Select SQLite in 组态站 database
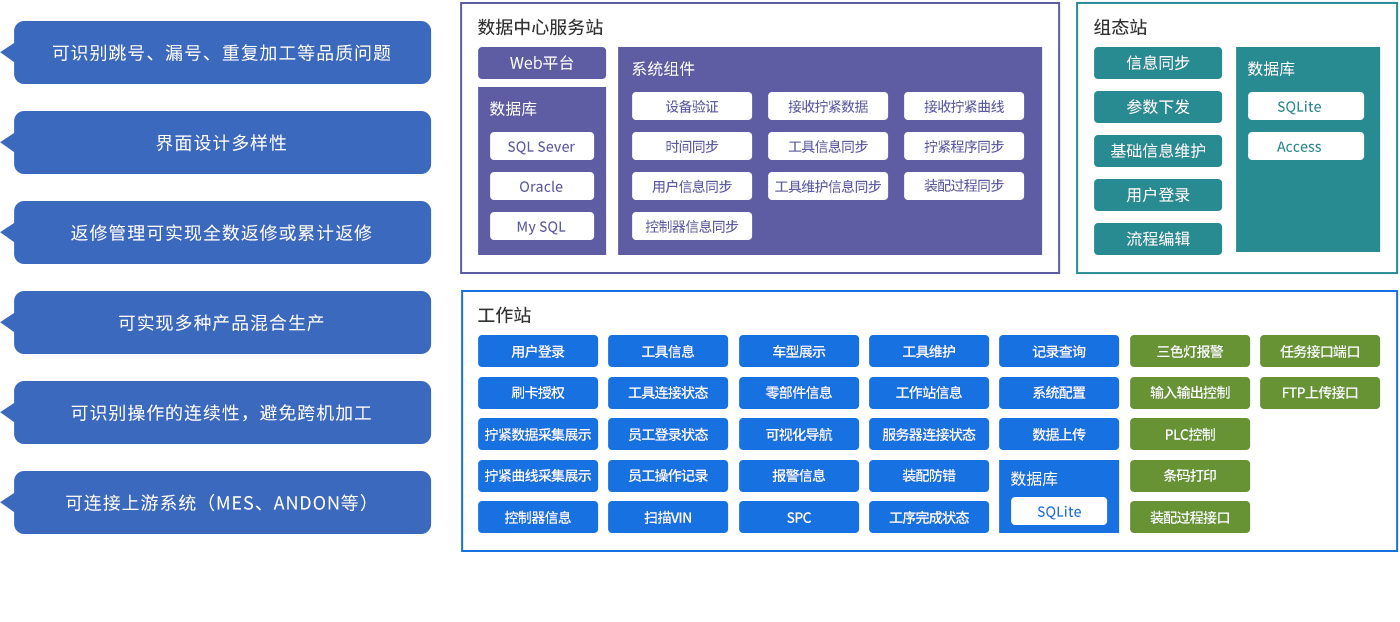Viewport: 1400px width, 622px height. point(1306,106)
